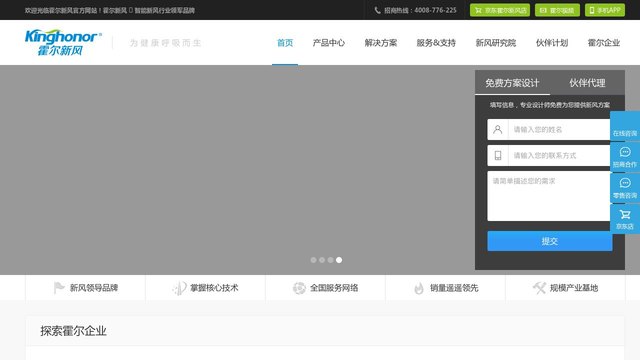Click the flame icon for 销量遥遥领先

pos(419,288)
